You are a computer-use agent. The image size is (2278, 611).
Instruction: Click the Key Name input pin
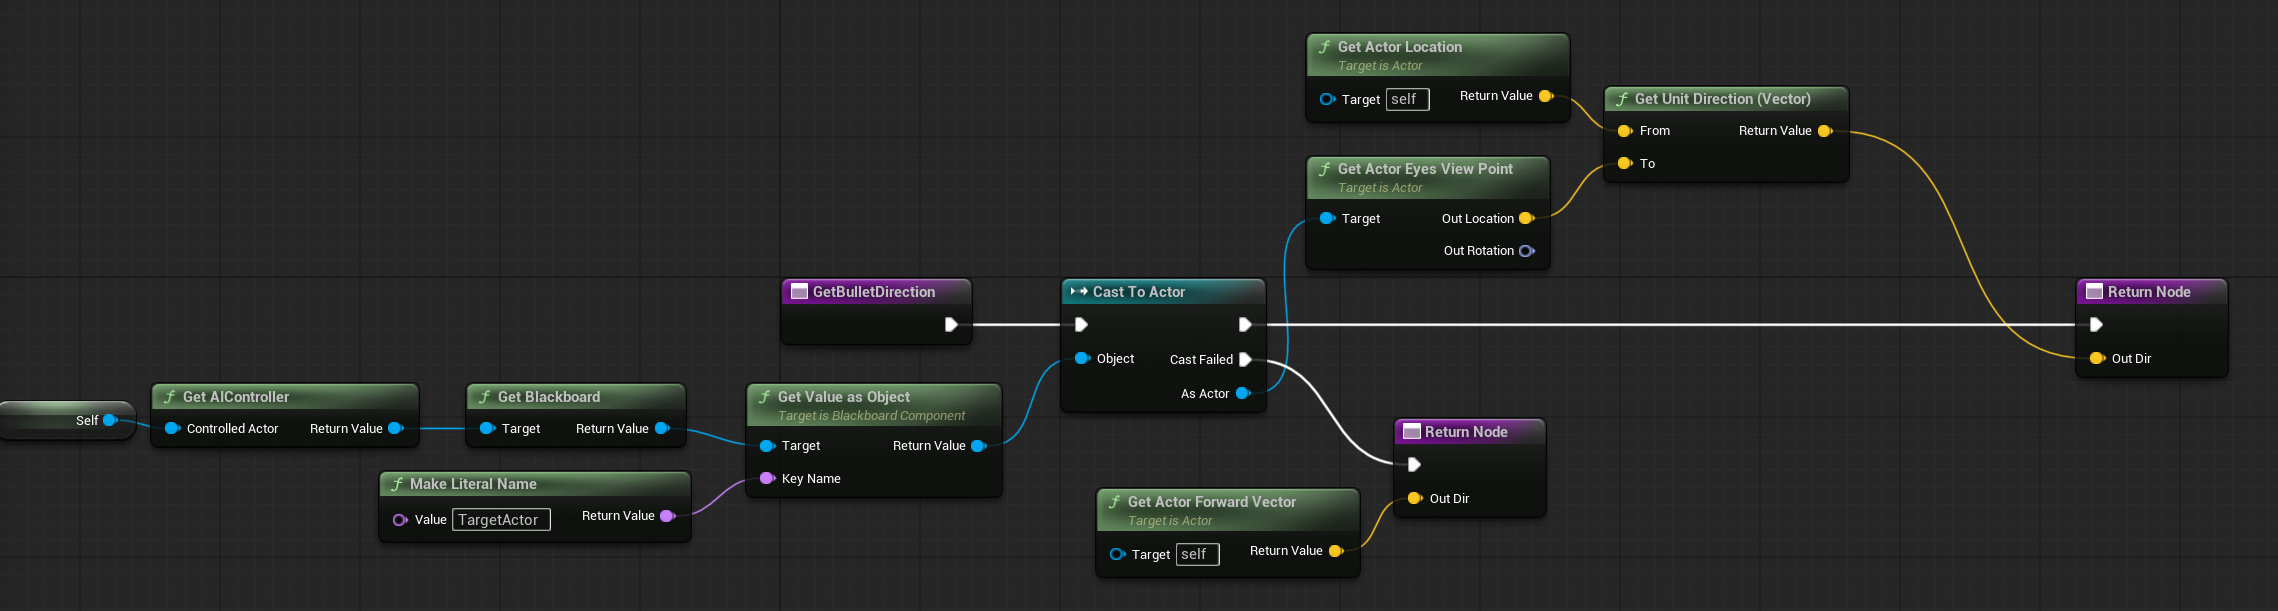point(767,478)
